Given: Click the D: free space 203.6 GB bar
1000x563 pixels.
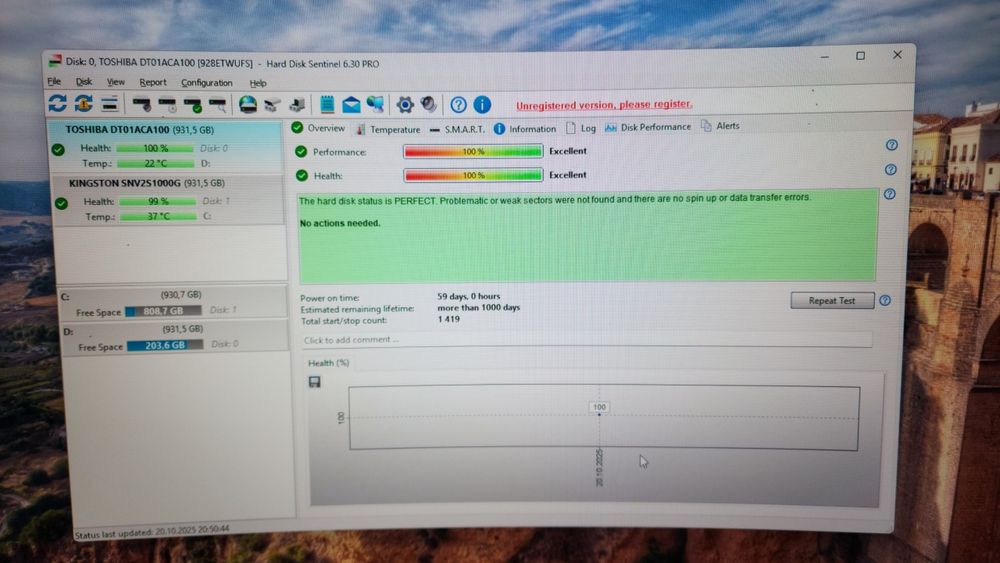Looking at the screenshot, I should pyautogui.click(x=165, y=345).
